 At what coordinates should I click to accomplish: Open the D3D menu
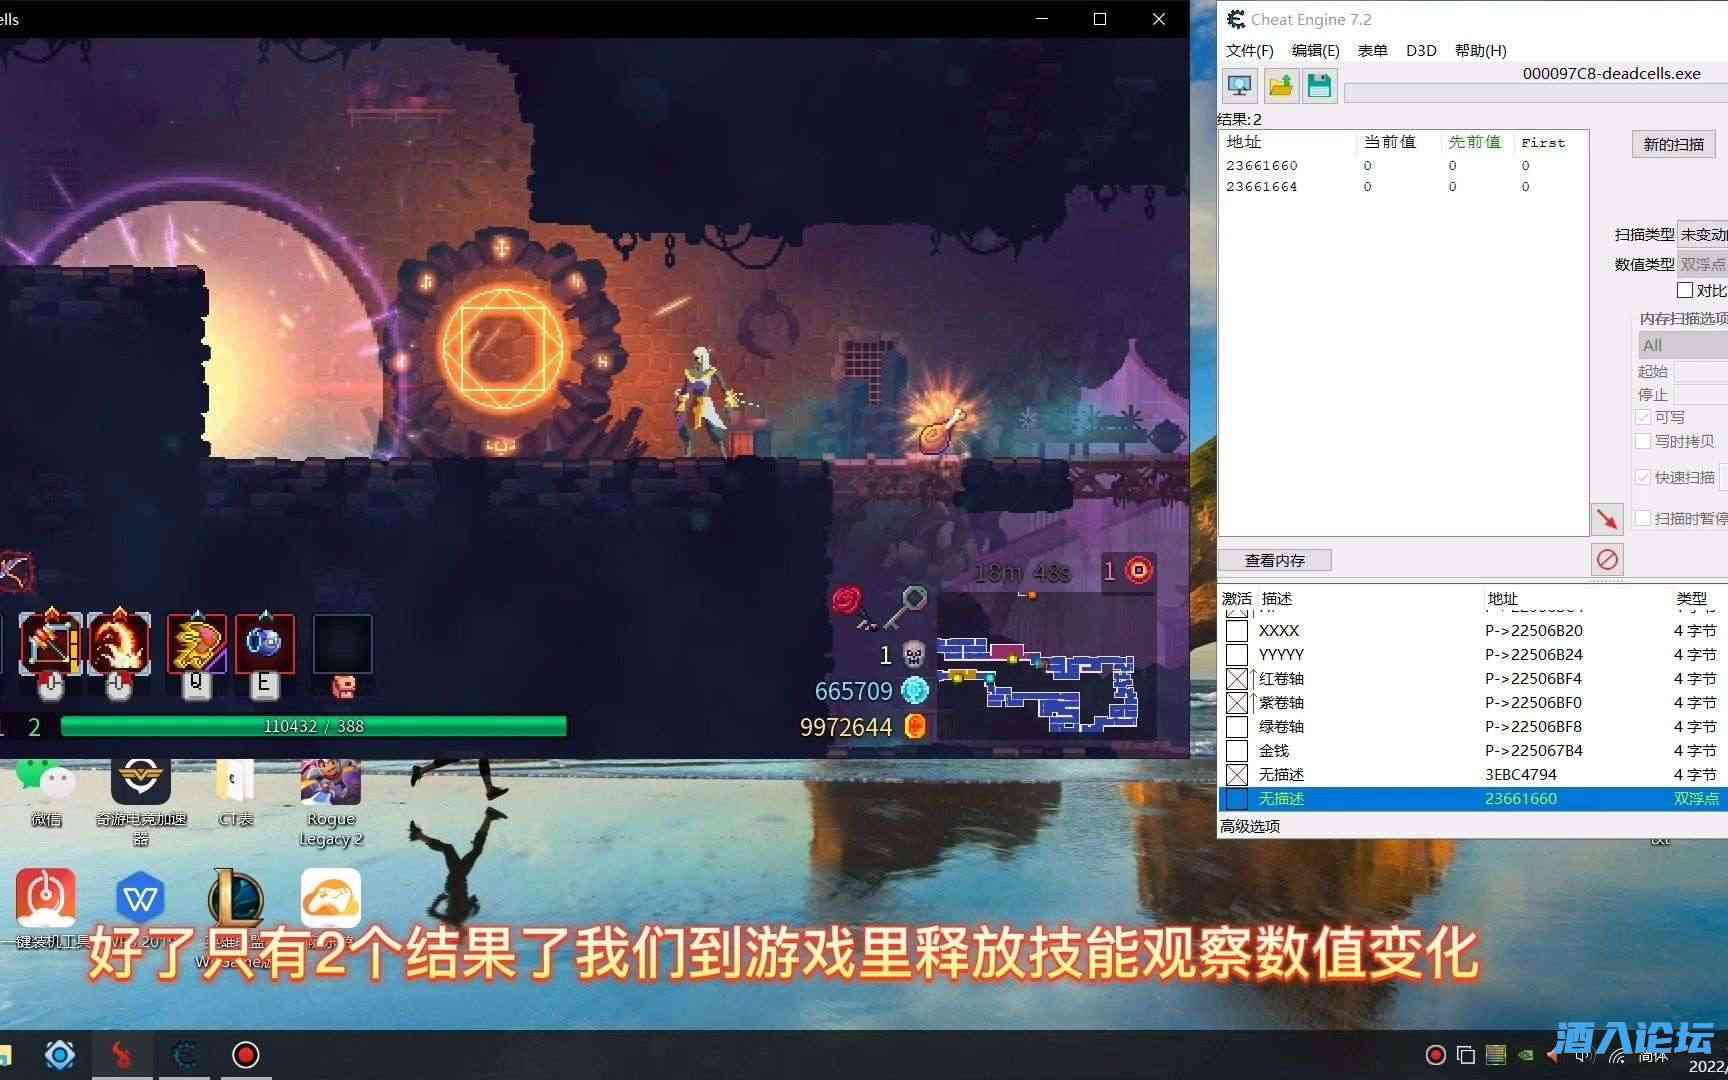coord(1421,50)
